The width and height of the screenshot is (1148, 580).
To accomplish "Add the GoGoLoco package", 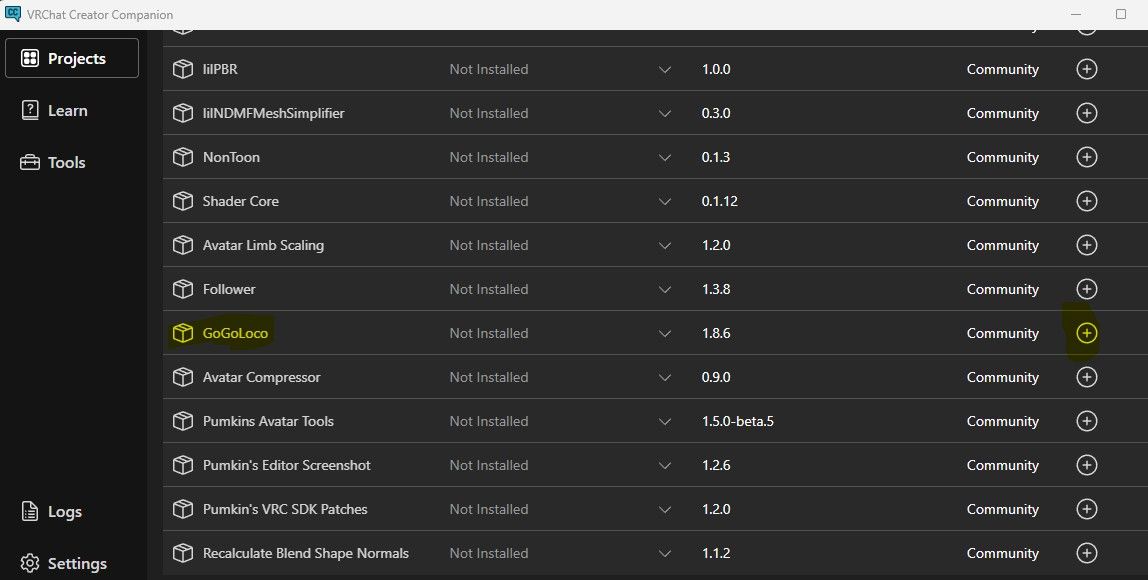I will pos(1086,332).
